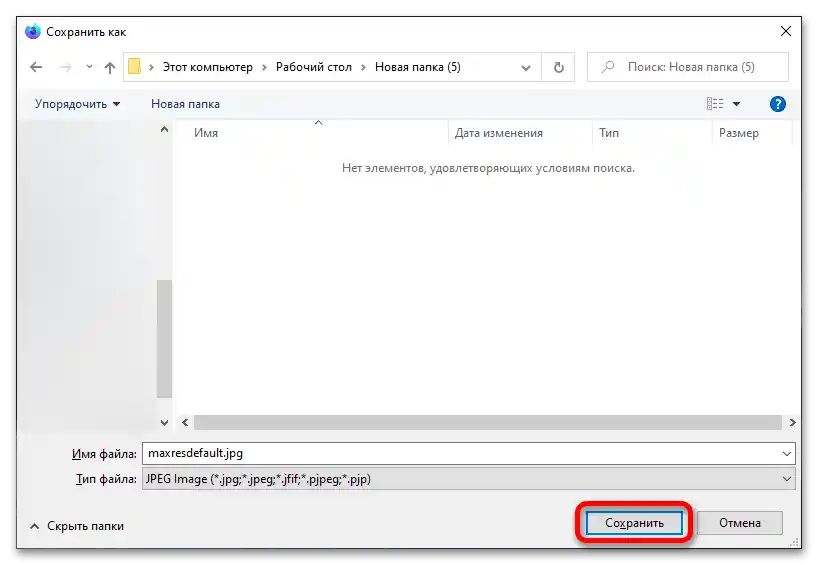Click the 'Сохранить' button
818x565 pixels.
tap(634, 523)
